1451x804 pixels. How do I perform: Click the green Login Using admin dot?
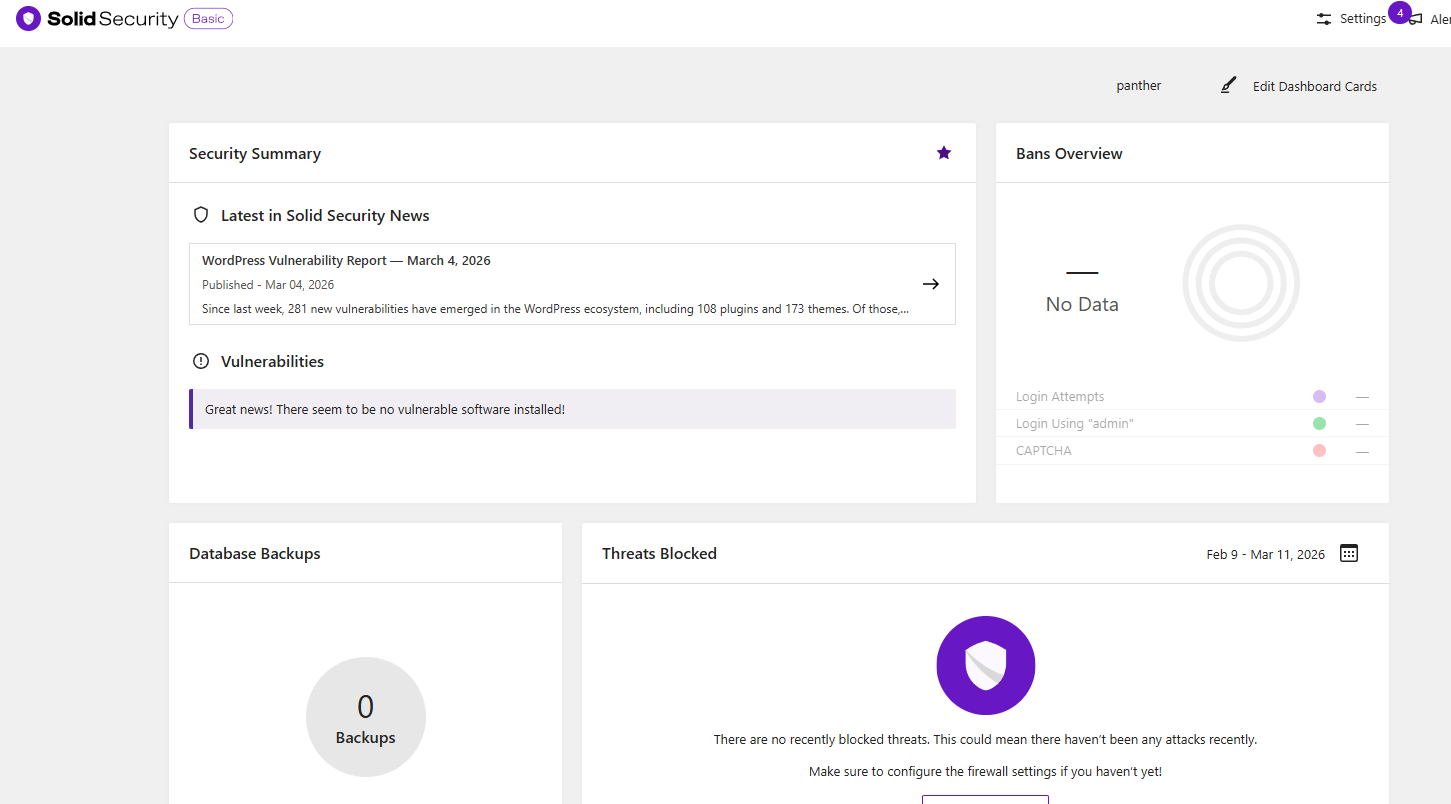[x=1319, y=424]
